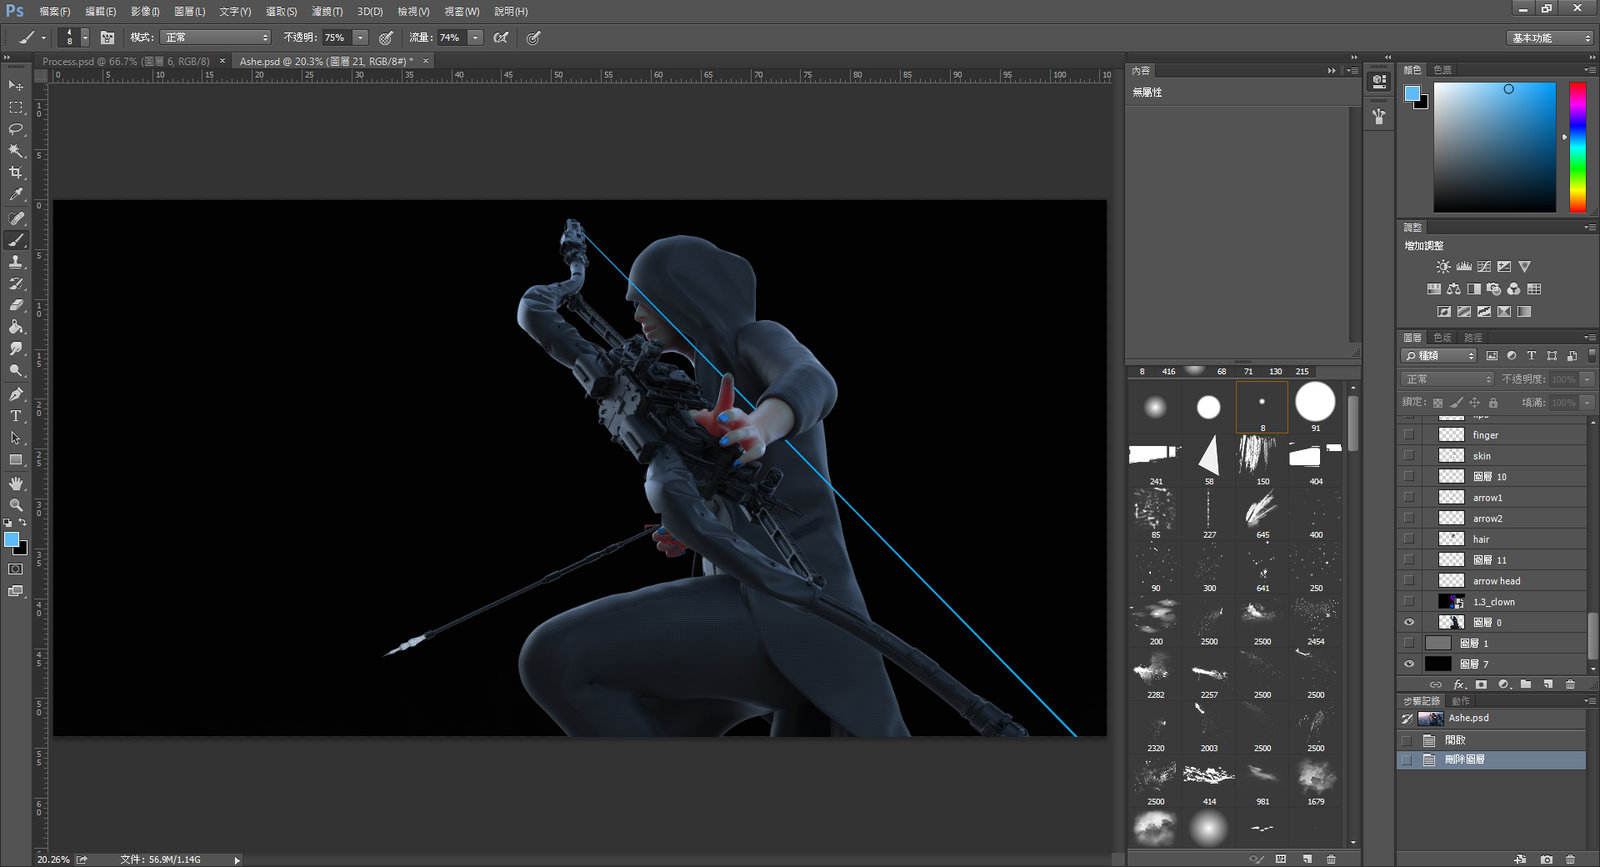
Task: Select the Brush tool in toolbox
Action: pyautogui.click(x=16, y=240)
